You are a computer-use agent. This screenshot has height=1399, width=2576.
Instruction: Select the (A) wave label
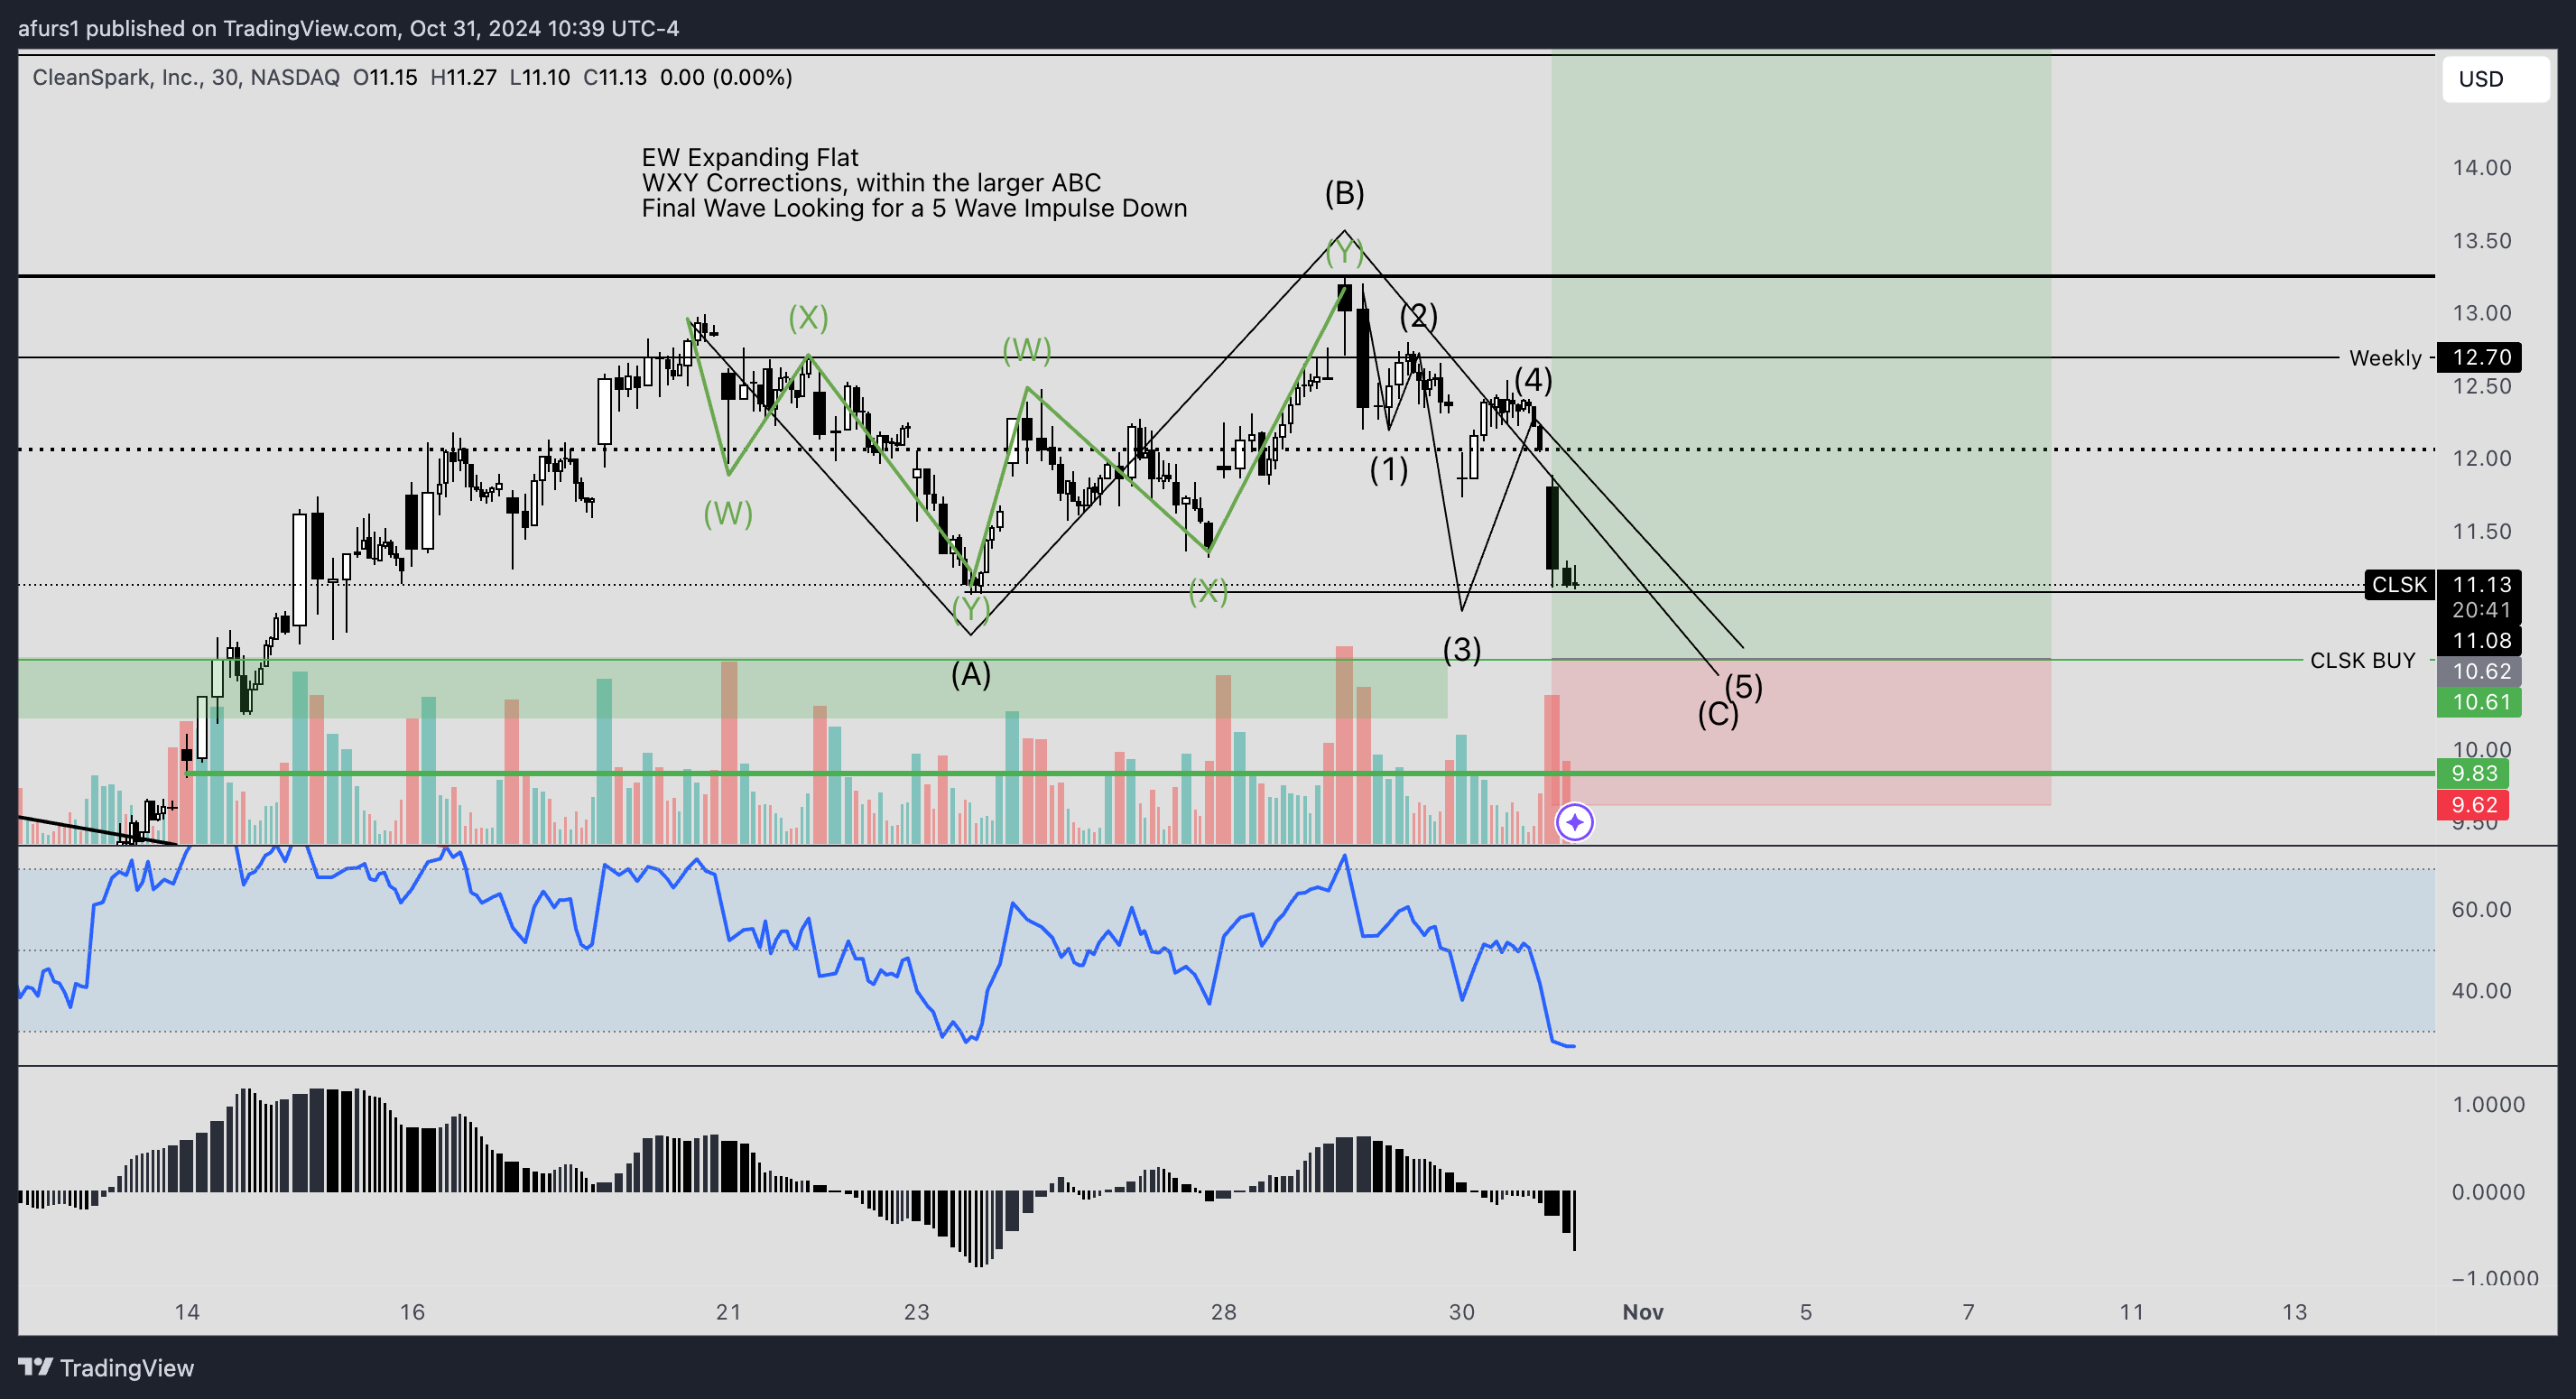pos(970,675)
